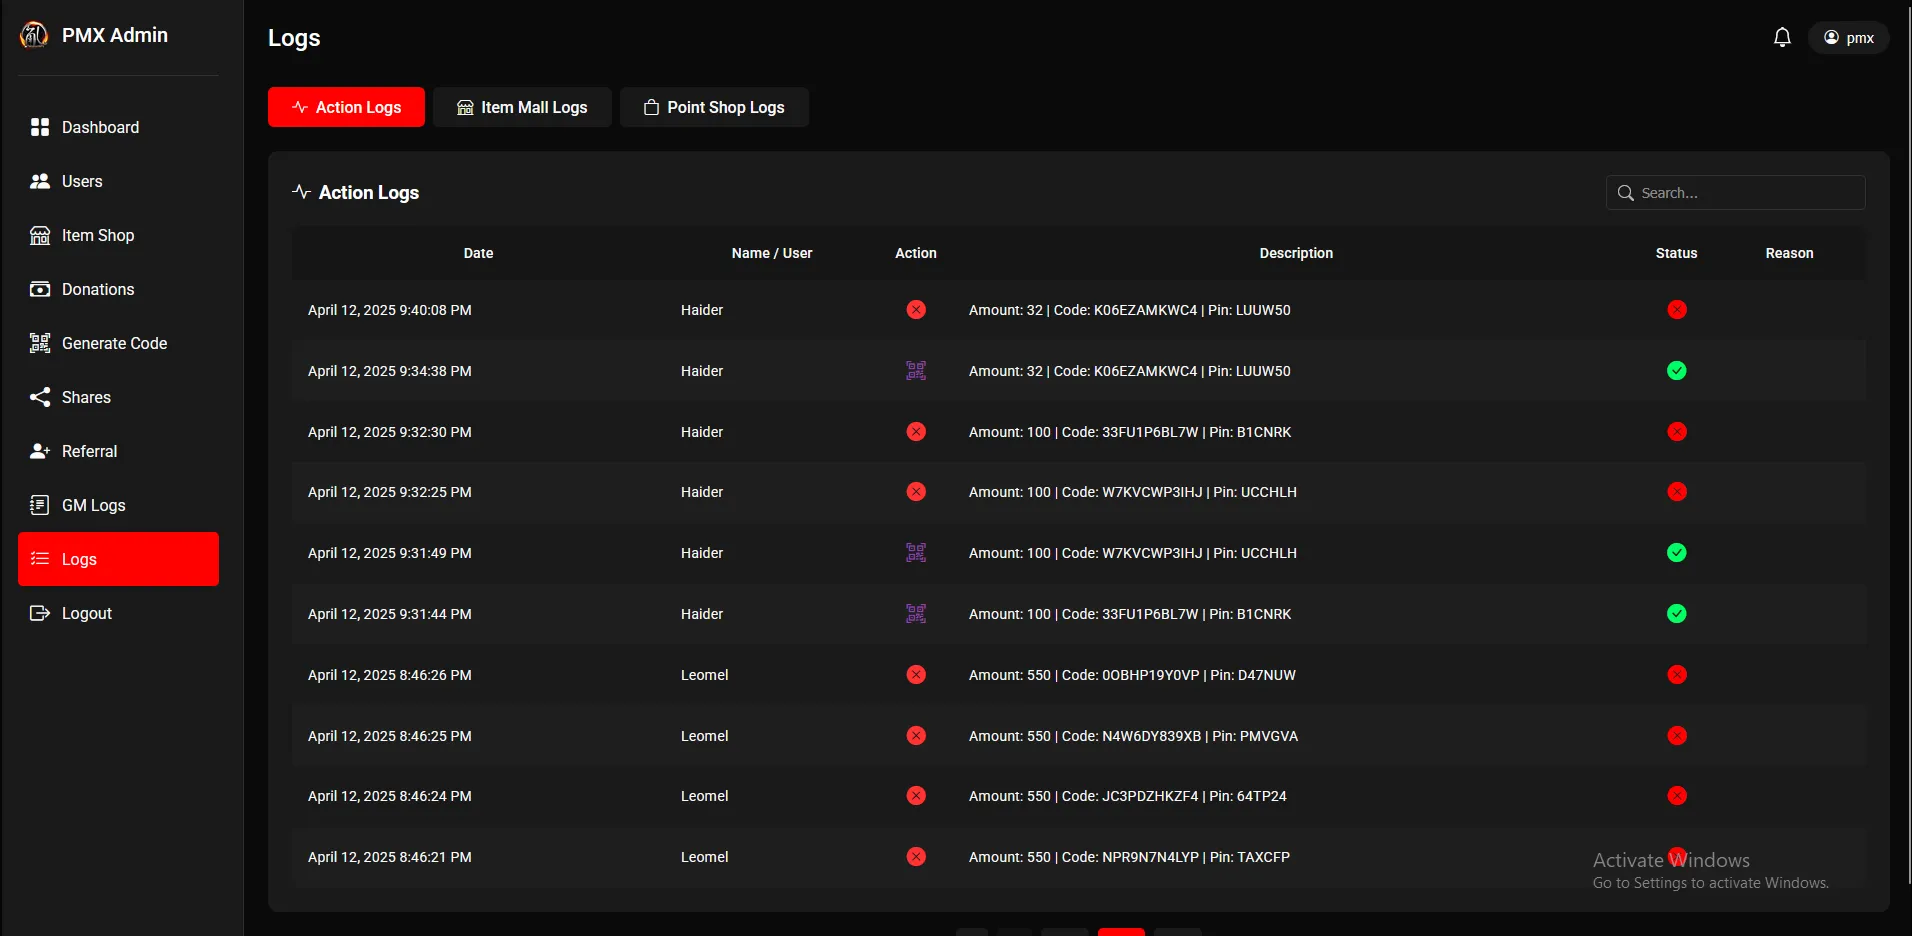1912x936 pixels.
Task: Click the purple QR action icon in the 9:31:49 PM row
Action: 915,553
